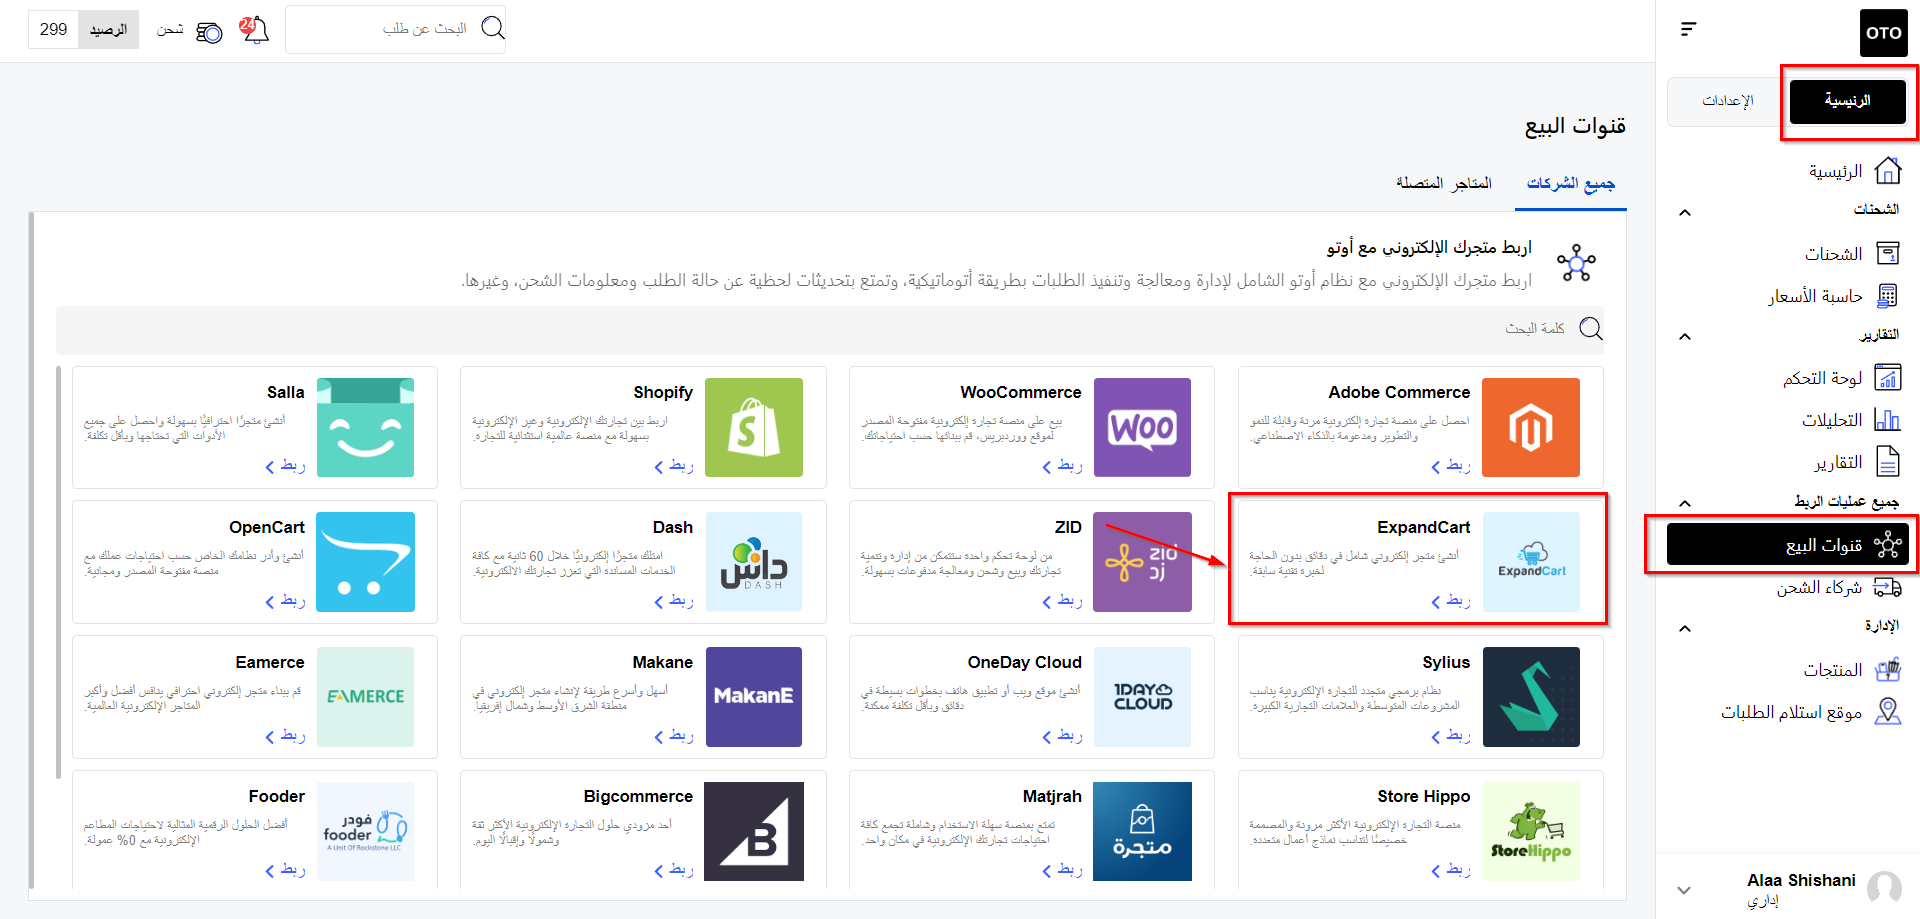The width and height of the screenshot is (1920, 919).
Task: Switch to الرئيسية main tab button
Action: coord(1847,100)
